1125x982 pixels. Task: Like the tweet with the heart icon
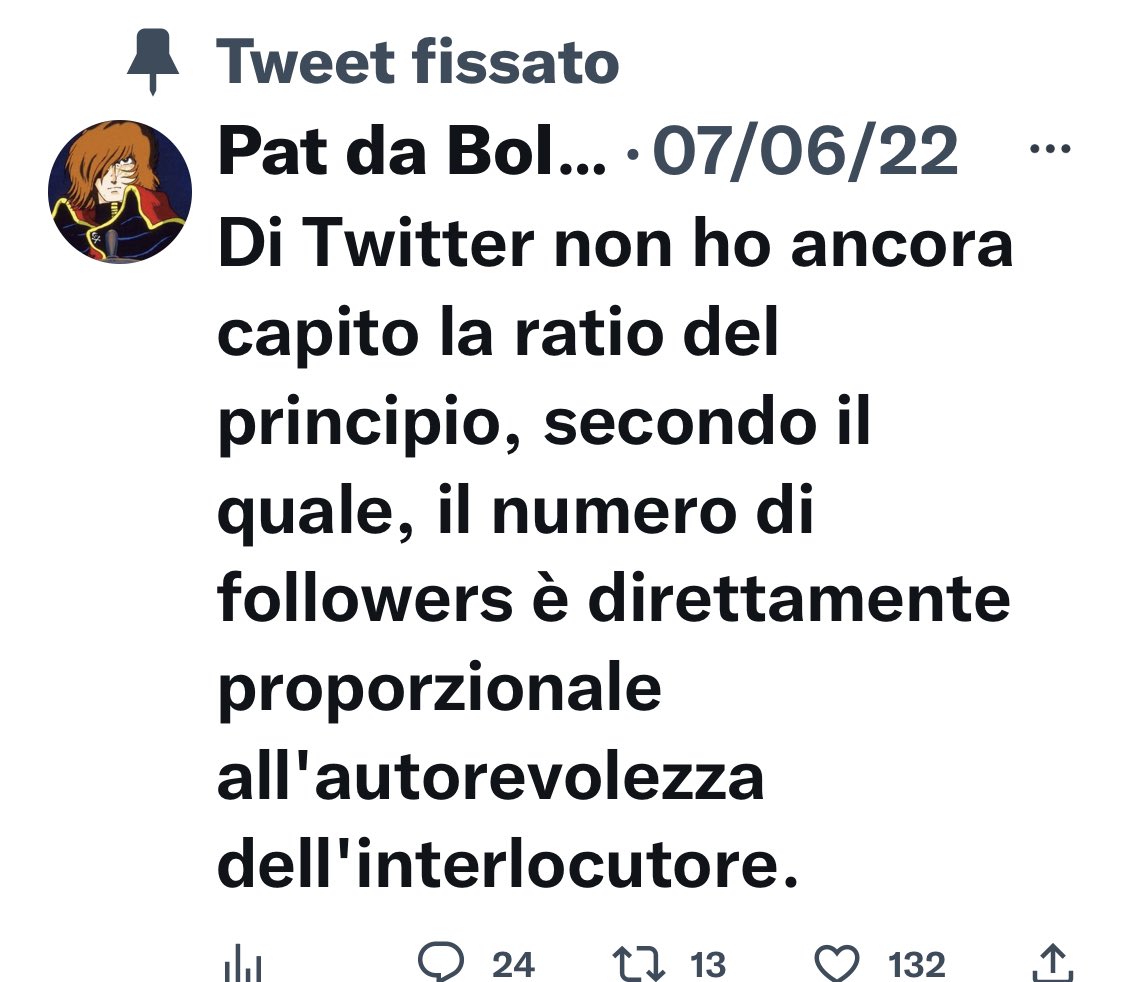tap(837, 963)
